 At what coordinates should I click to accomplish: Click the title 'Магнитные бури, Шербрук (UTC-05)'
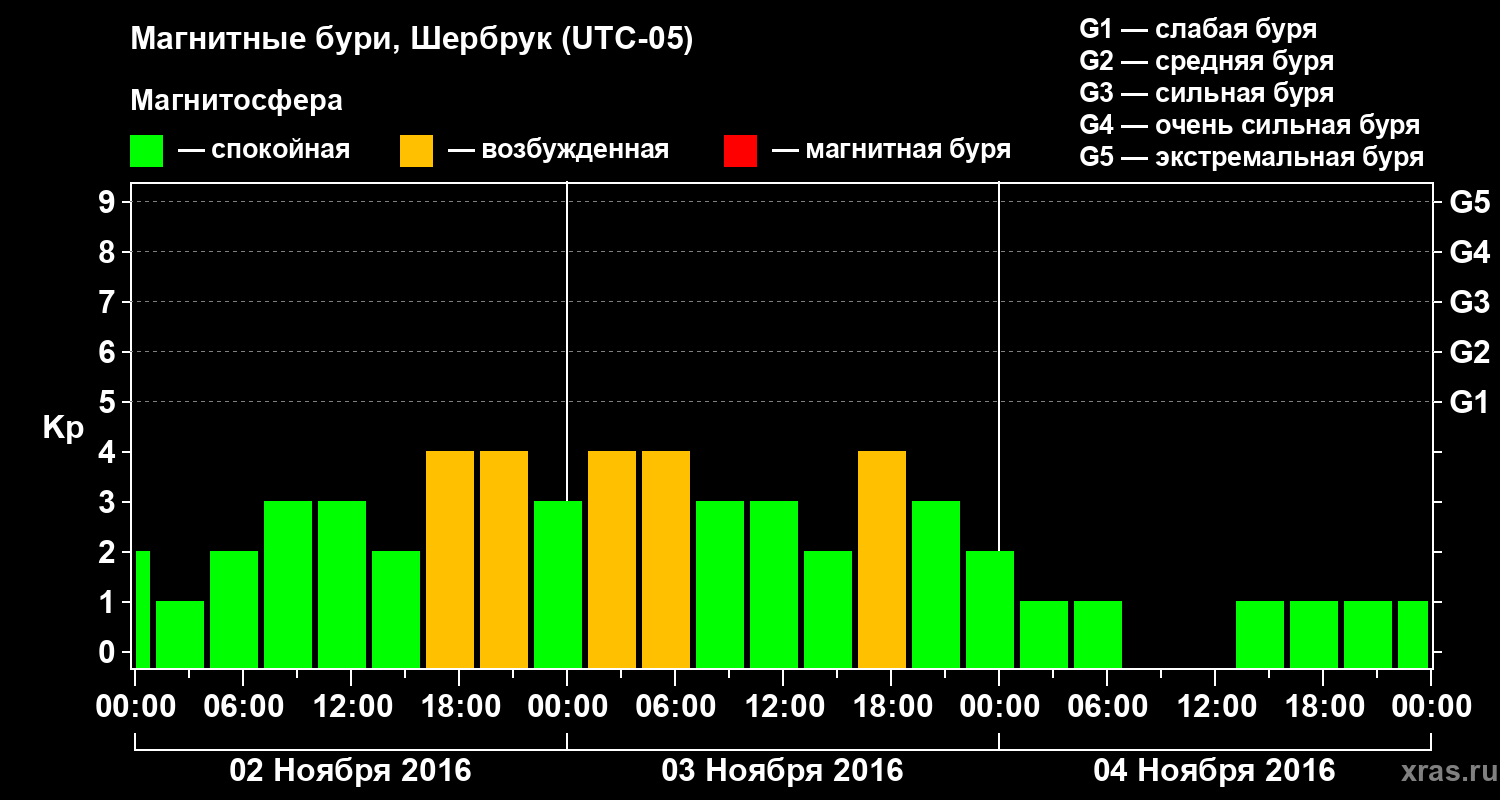411,41
